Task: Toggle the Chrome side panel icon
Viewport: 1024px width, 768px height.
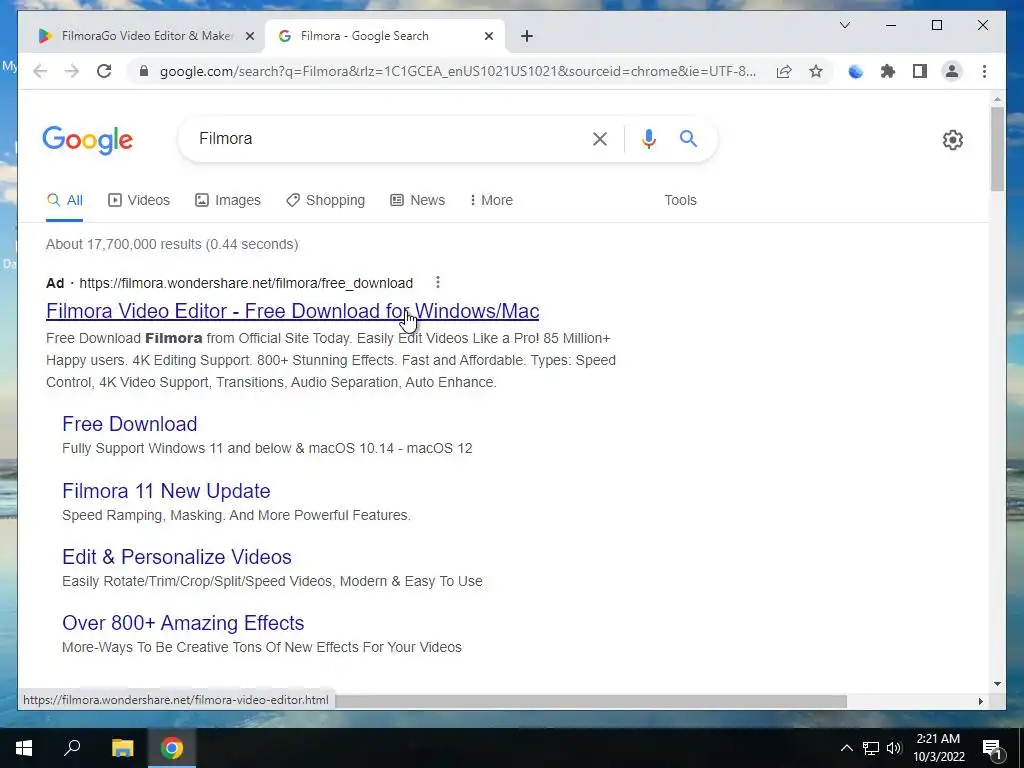Action: coord(920,71)
